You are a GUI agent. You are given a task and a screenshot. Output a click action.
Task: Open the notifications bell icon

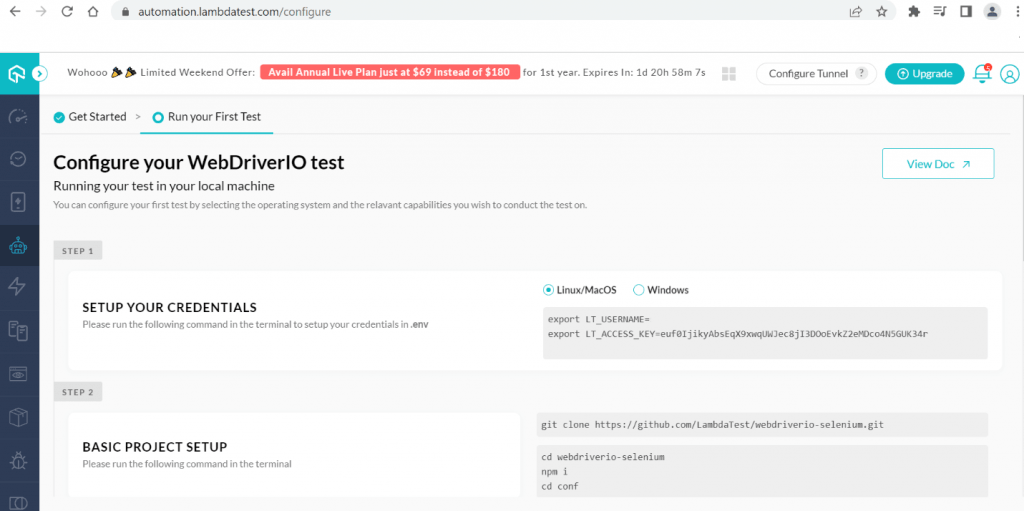coord(982,73)
